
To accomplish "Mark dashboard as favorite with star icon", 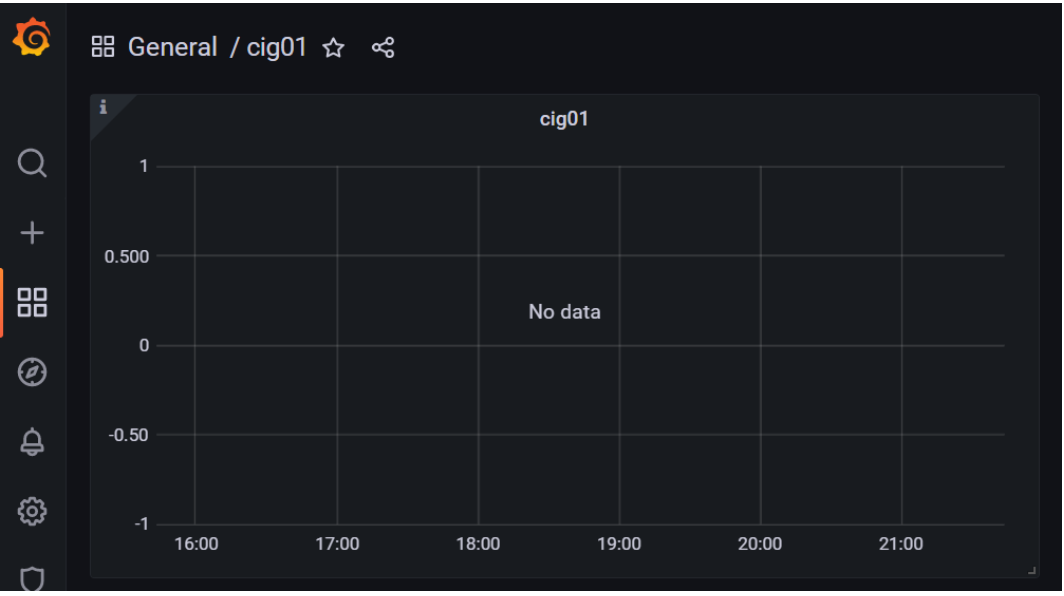I will (x=333, y=48).
